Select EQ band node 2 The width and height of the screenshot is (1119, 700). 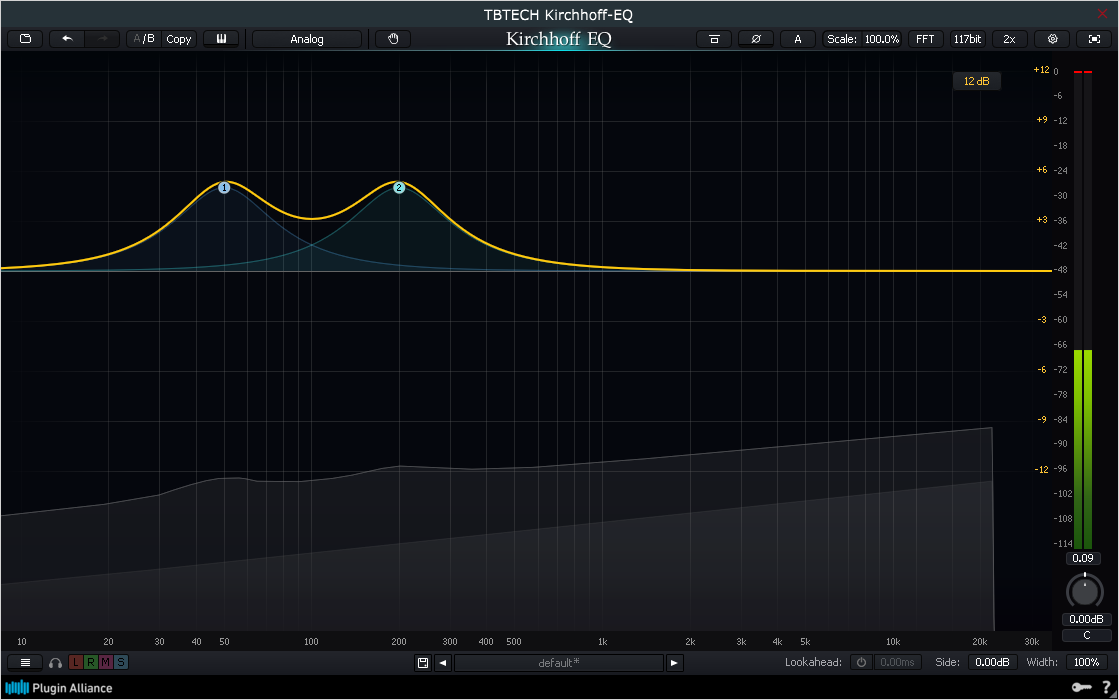399,188
